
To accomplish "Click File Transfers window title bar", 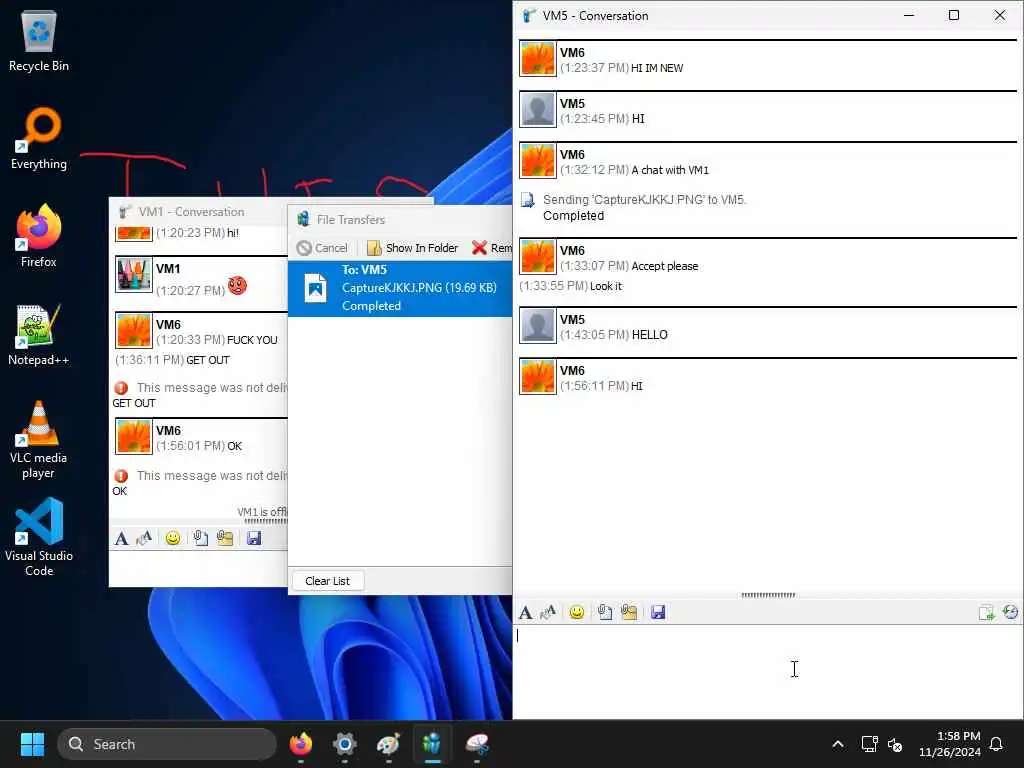I will point(400,220).
